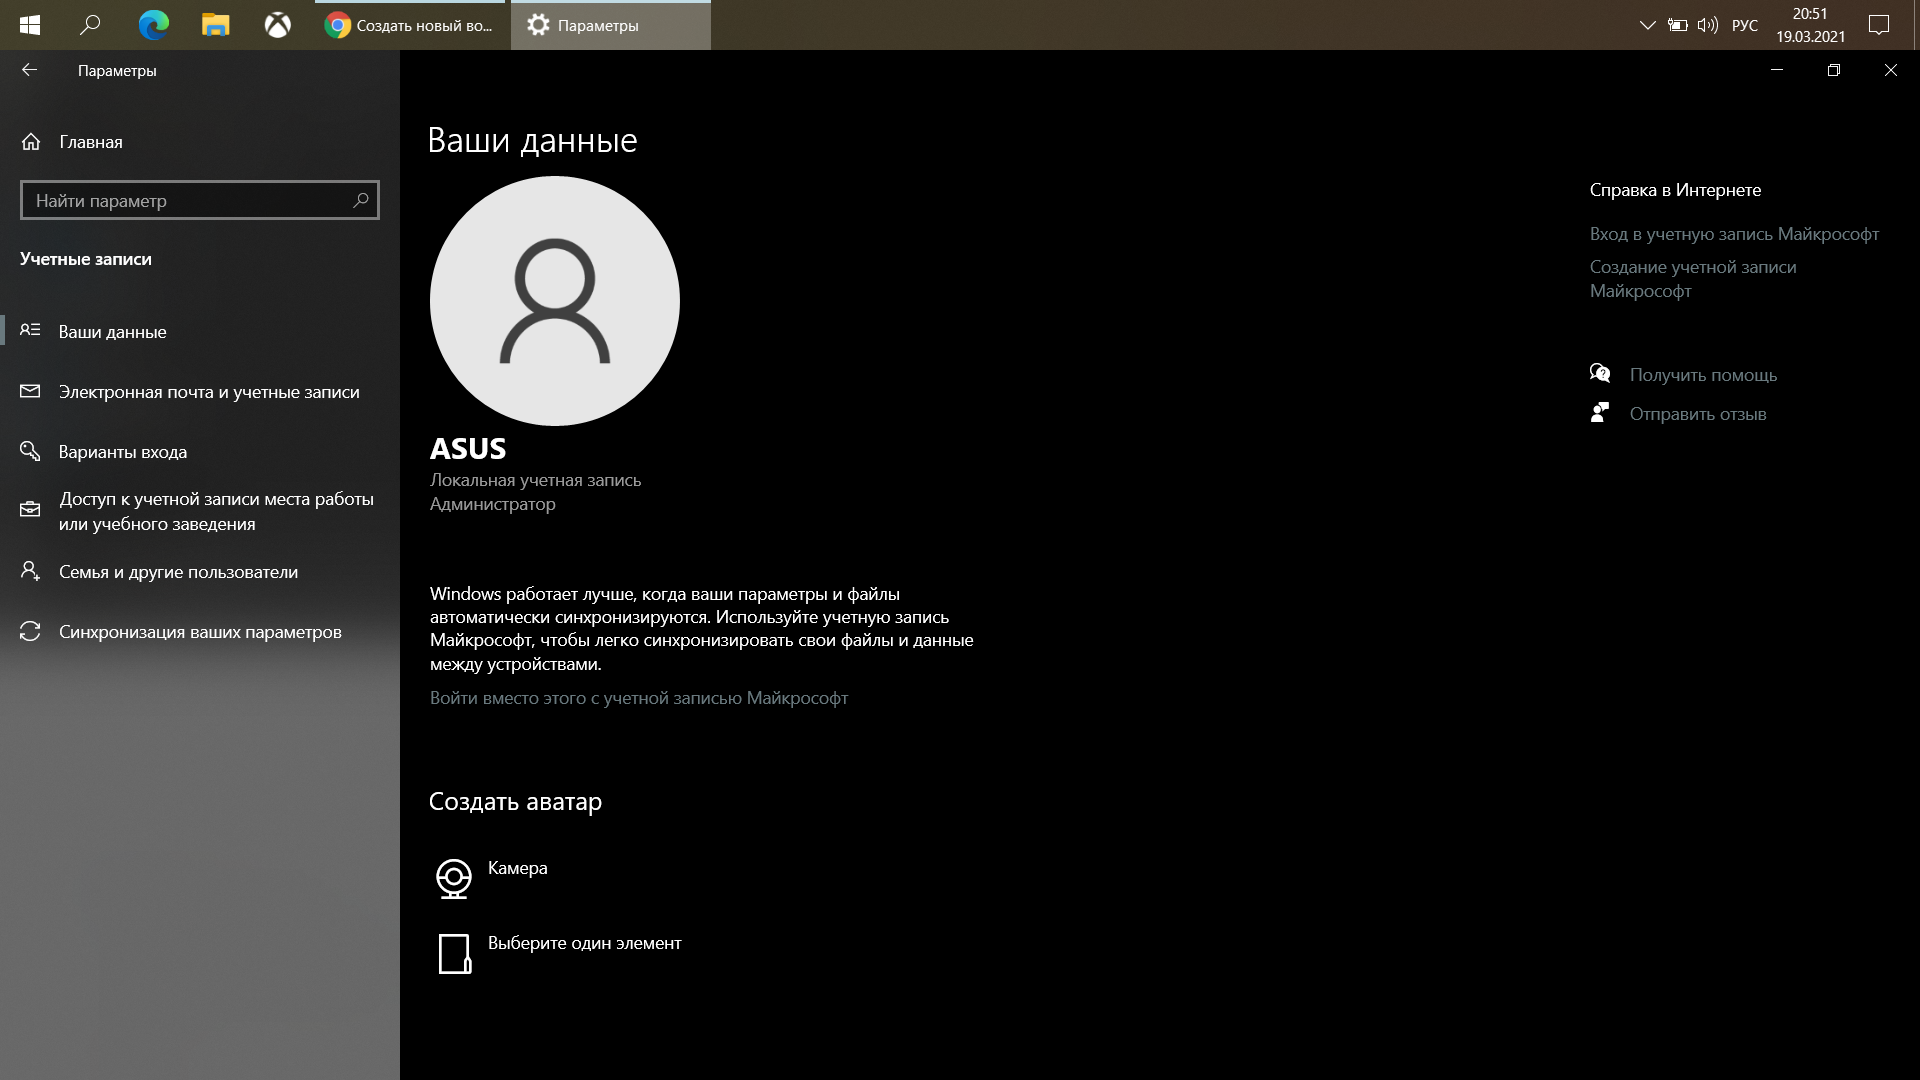
Task: Click the user avatar picture
Action: pyautogui.click(x=555, y=301)
